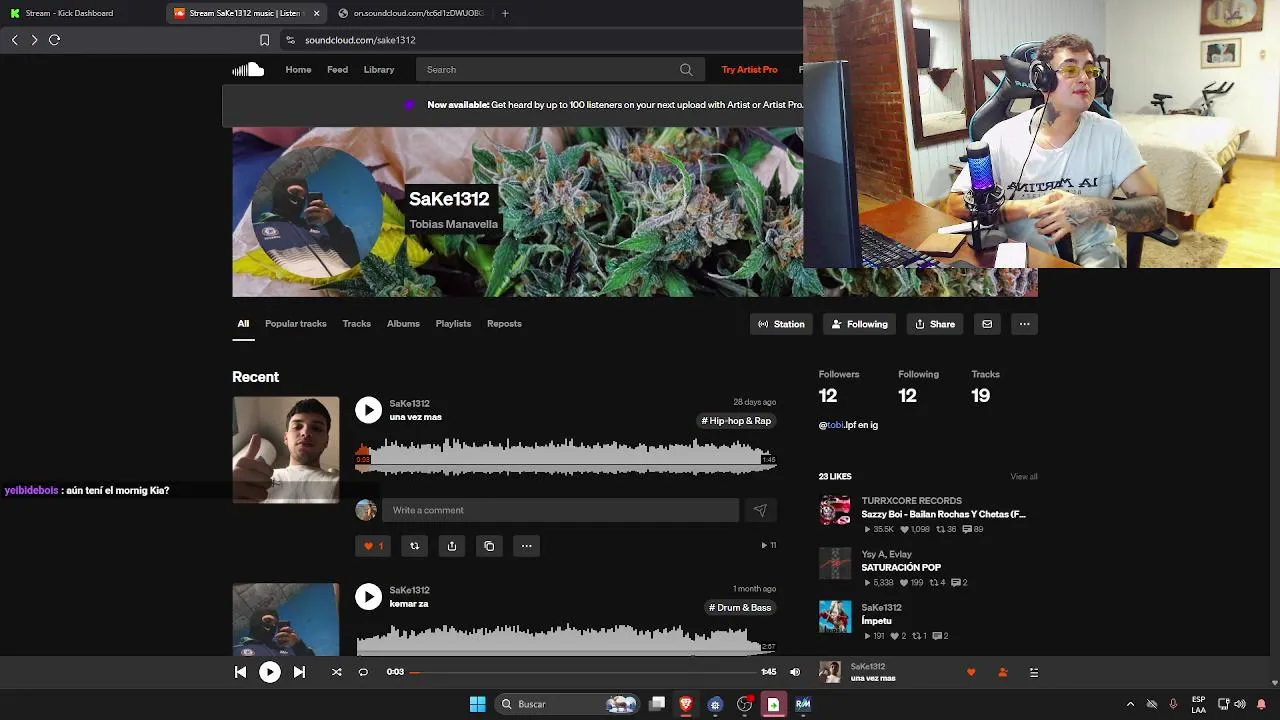Write a comment in the comment field

560,510
